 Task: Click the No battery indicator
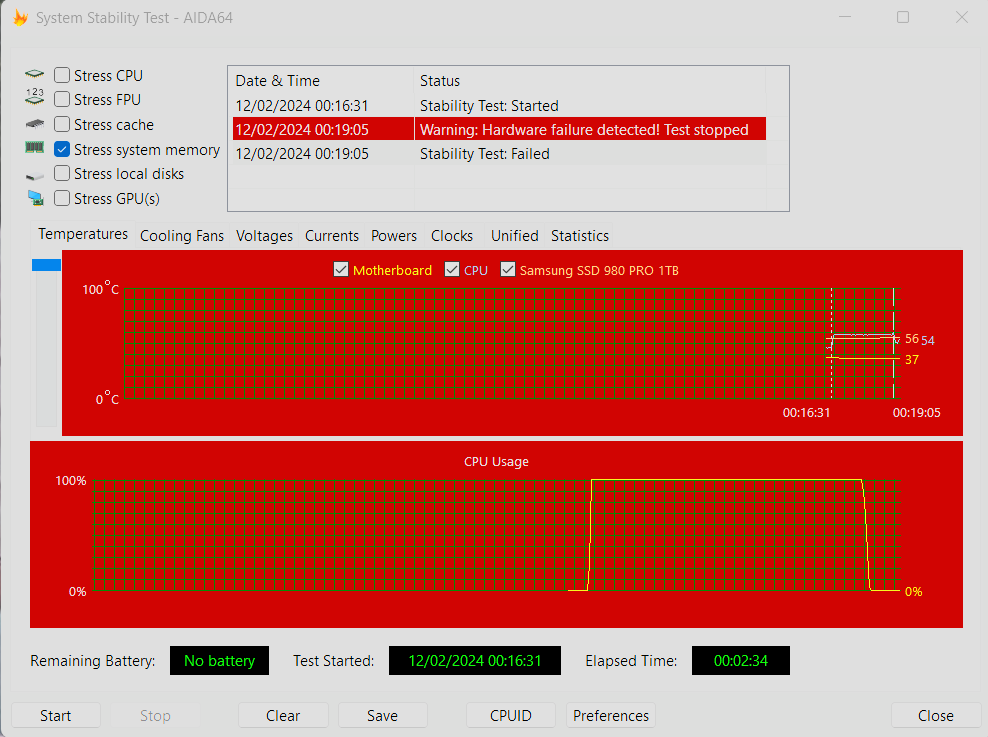click(x=219, y=661)
